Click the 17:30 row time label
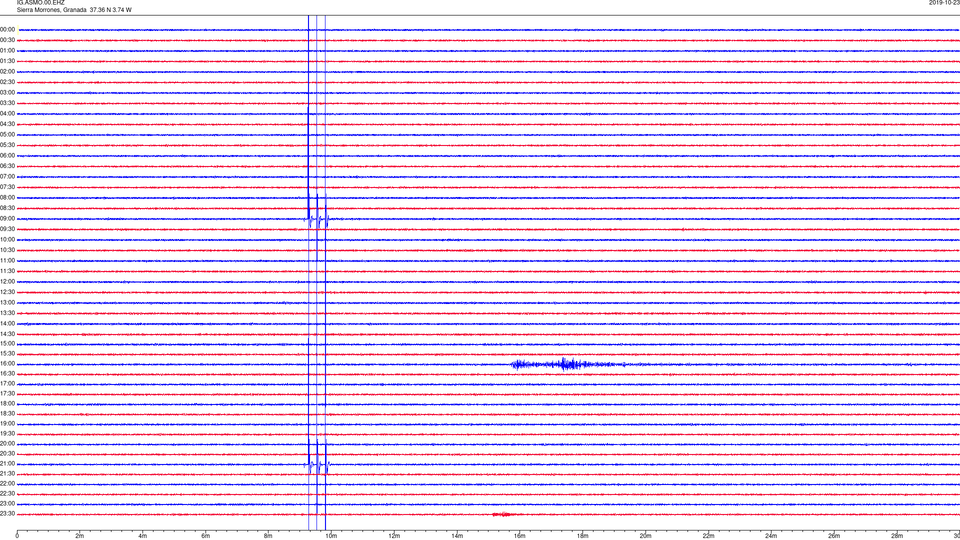 point(7,394)
